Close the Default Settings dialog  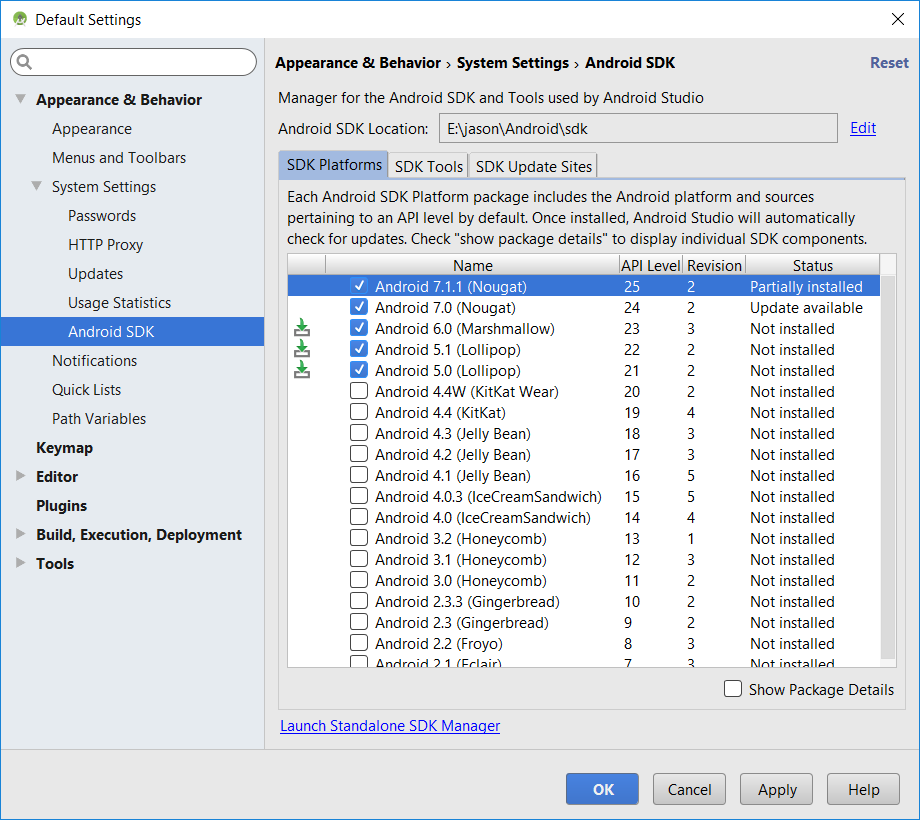(x=897, y=19)
